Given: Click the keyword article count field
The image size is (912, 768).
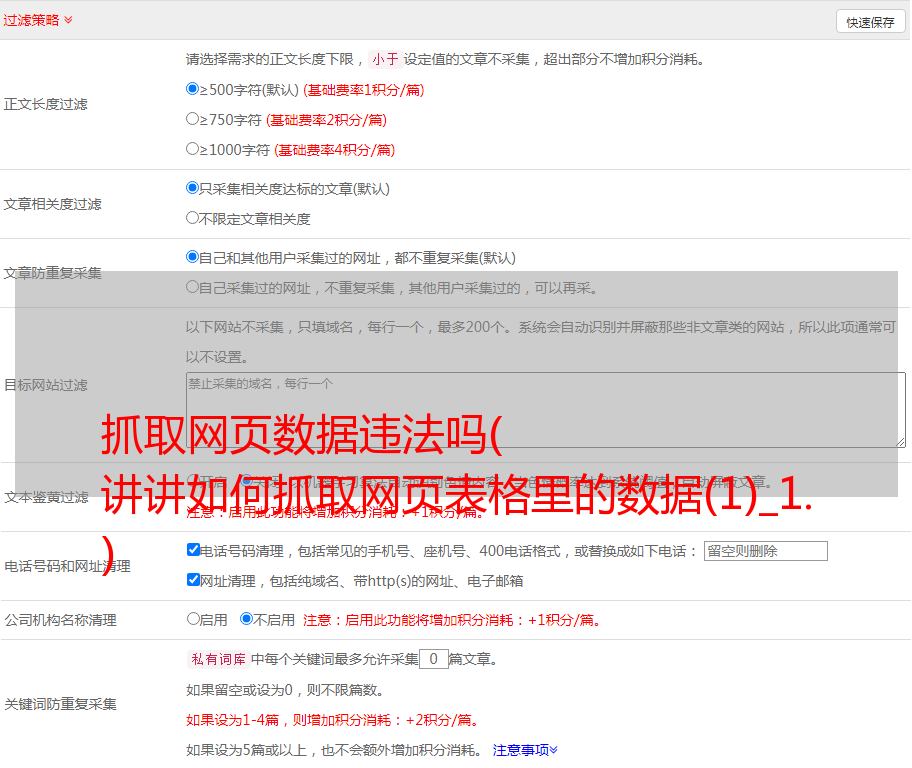Looking at the screenshot, I should point(433,659).
